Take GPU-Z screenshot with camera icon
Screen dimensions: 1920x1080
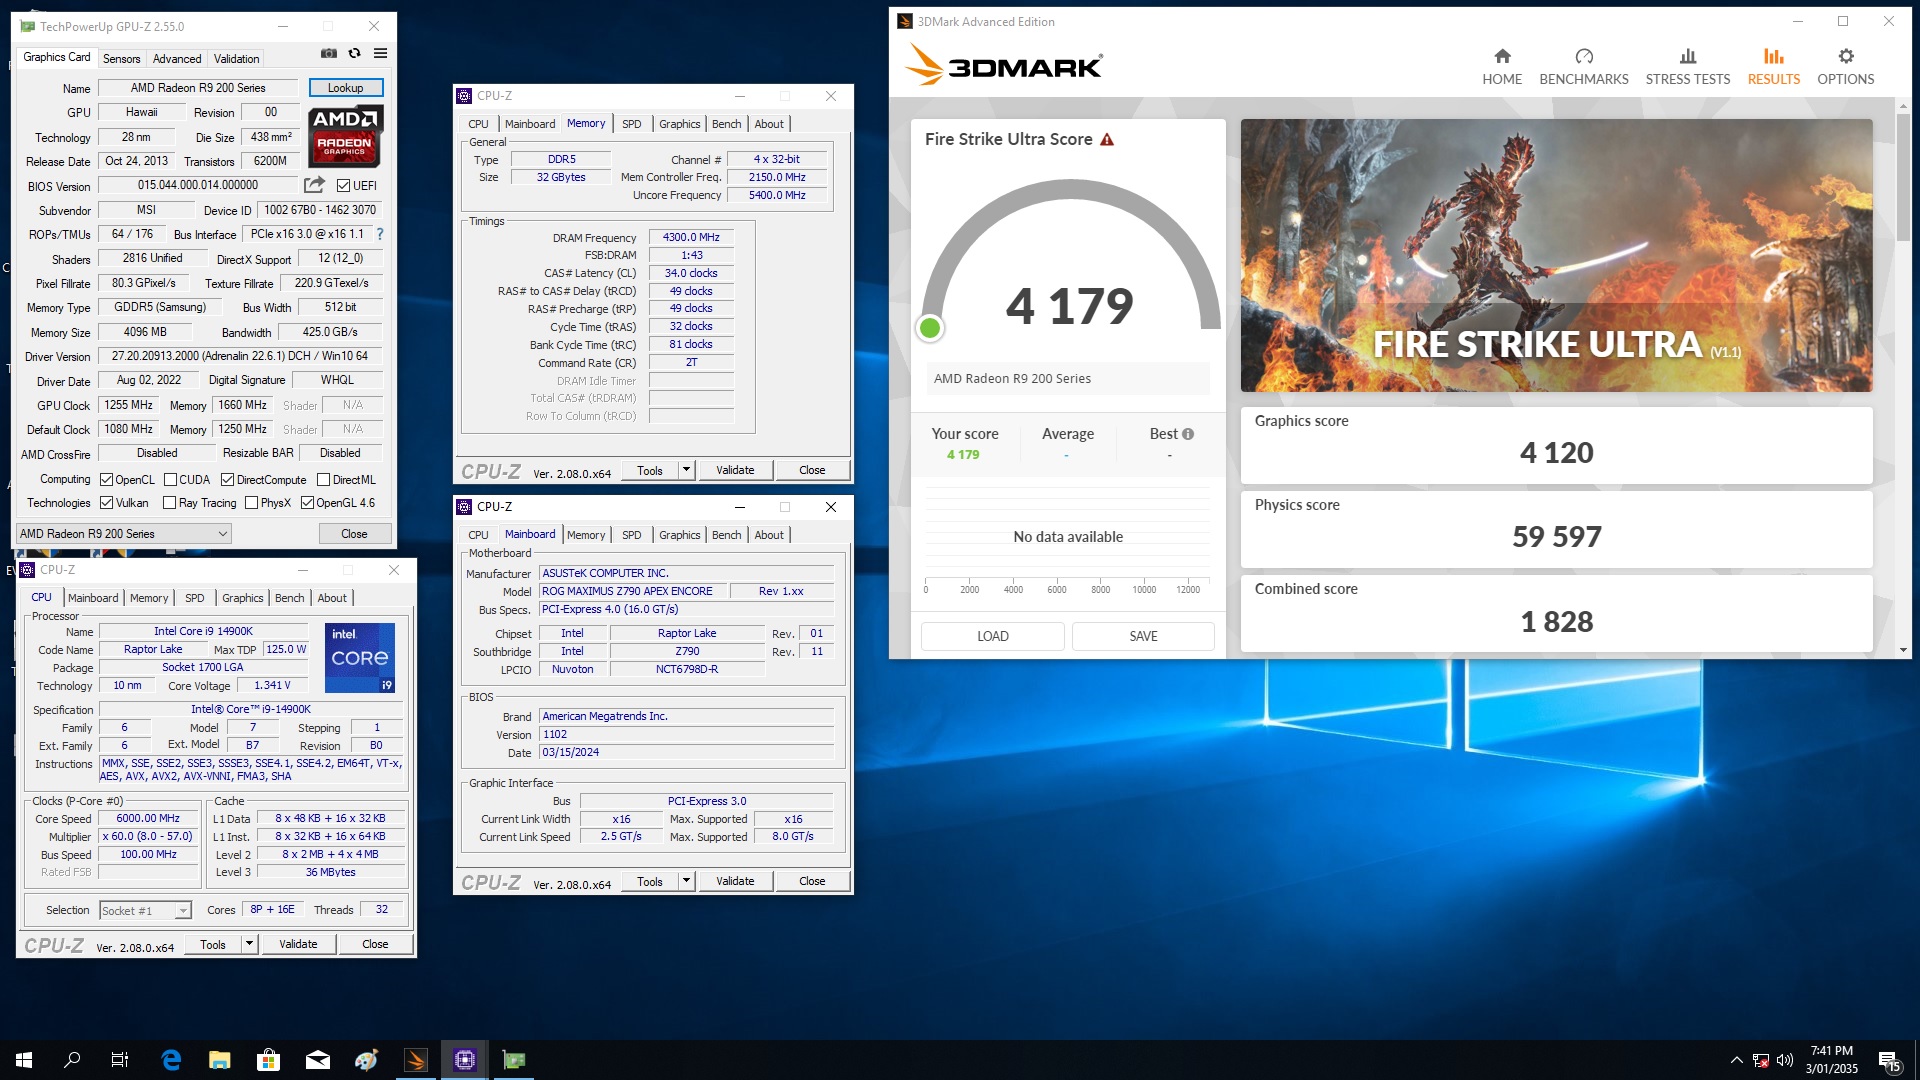tap(328, 53)
